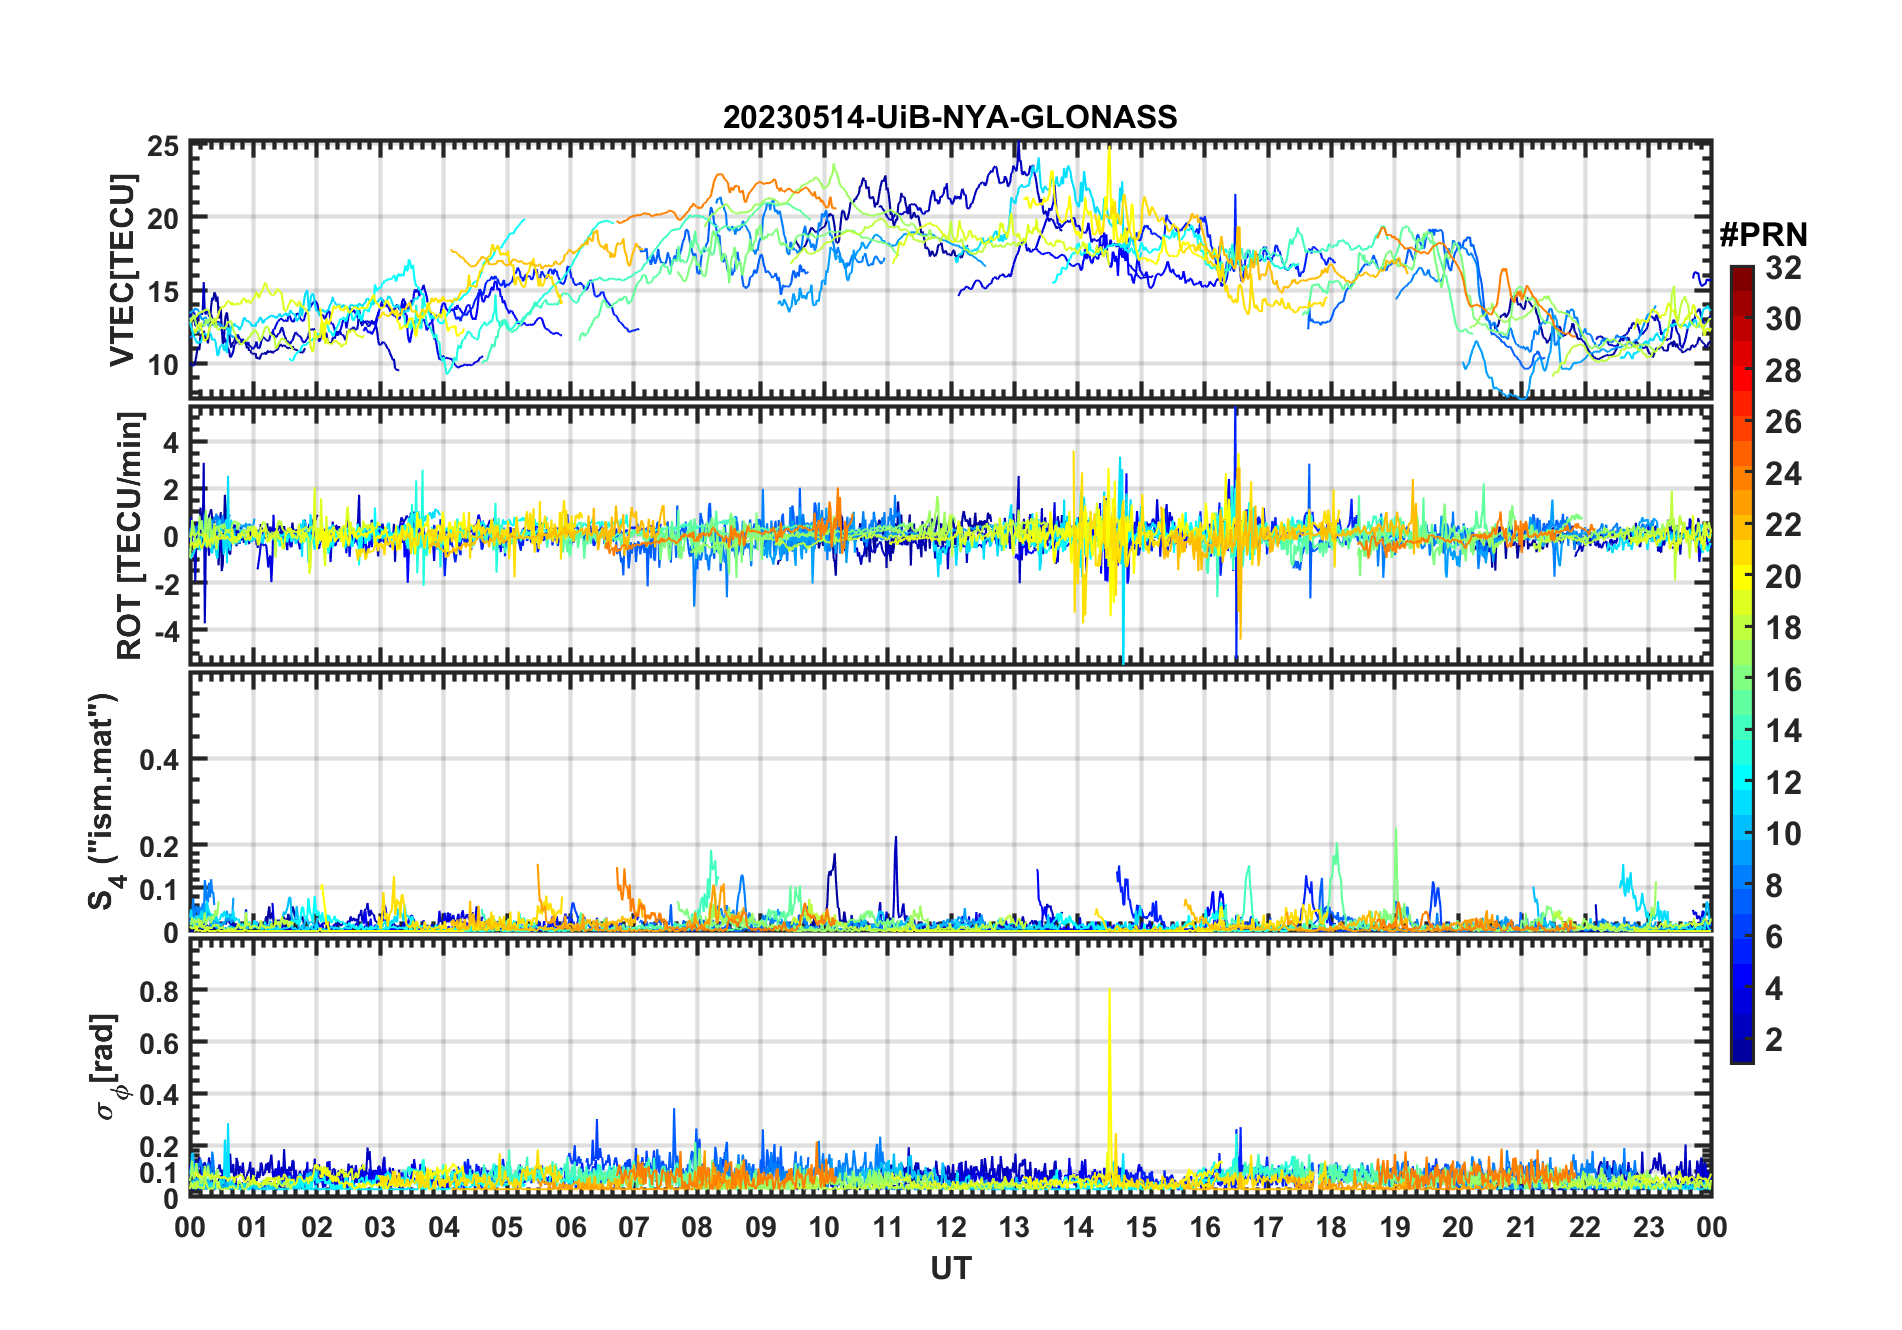
Task: Select the colorbar tick label 22
Action: point(1783,525)
